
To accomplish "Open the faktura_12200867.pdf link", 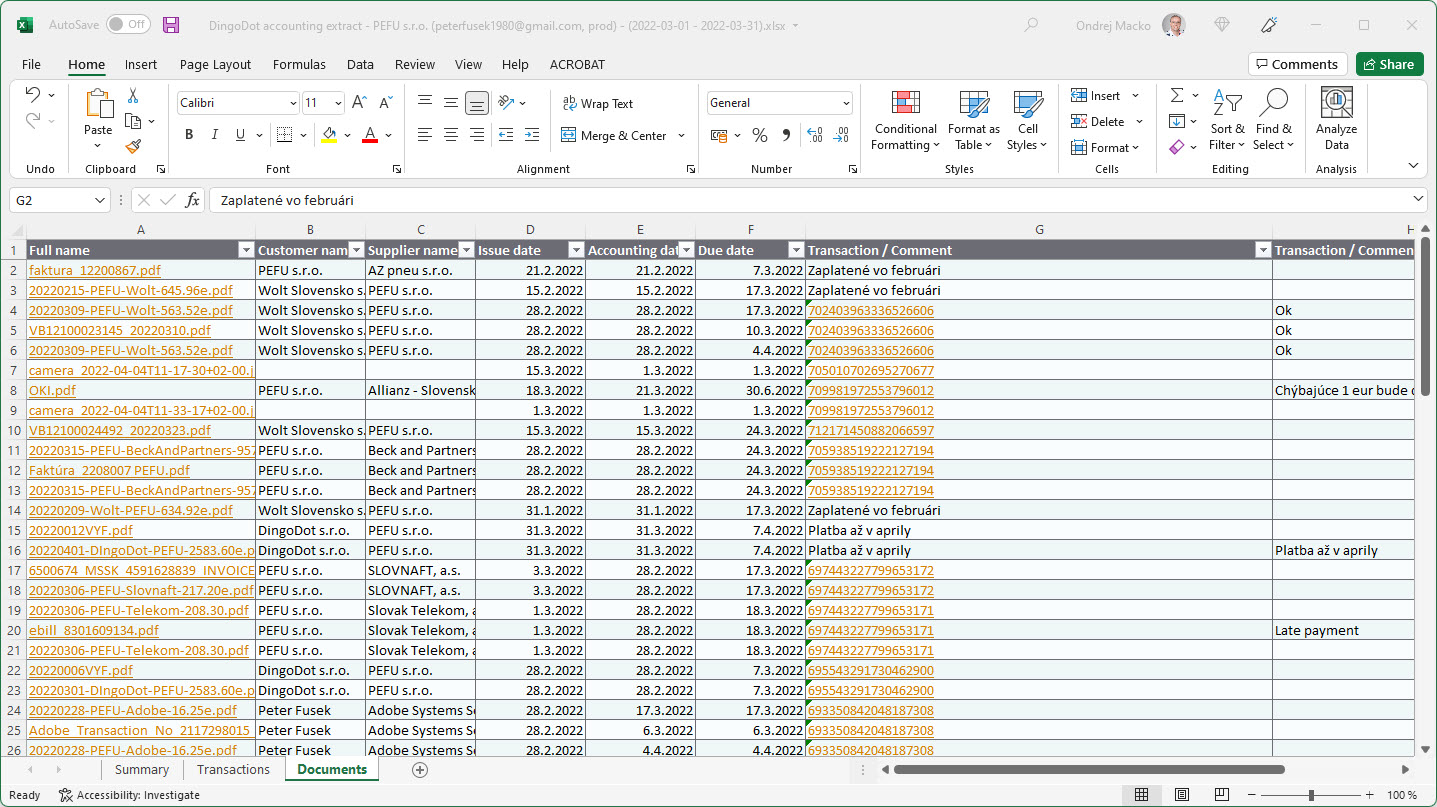I will tap(94, 270).
